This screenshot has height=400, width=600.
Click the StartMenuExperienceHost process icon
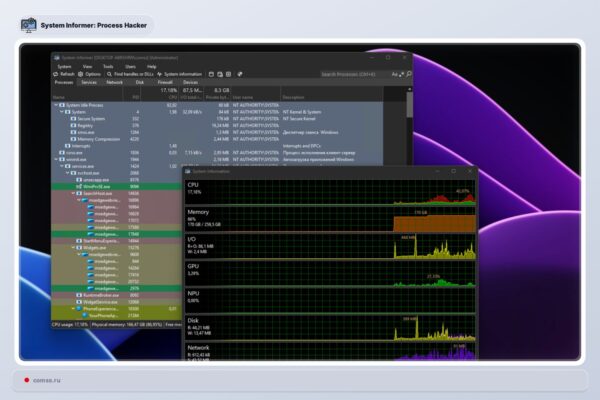[79, 241]
